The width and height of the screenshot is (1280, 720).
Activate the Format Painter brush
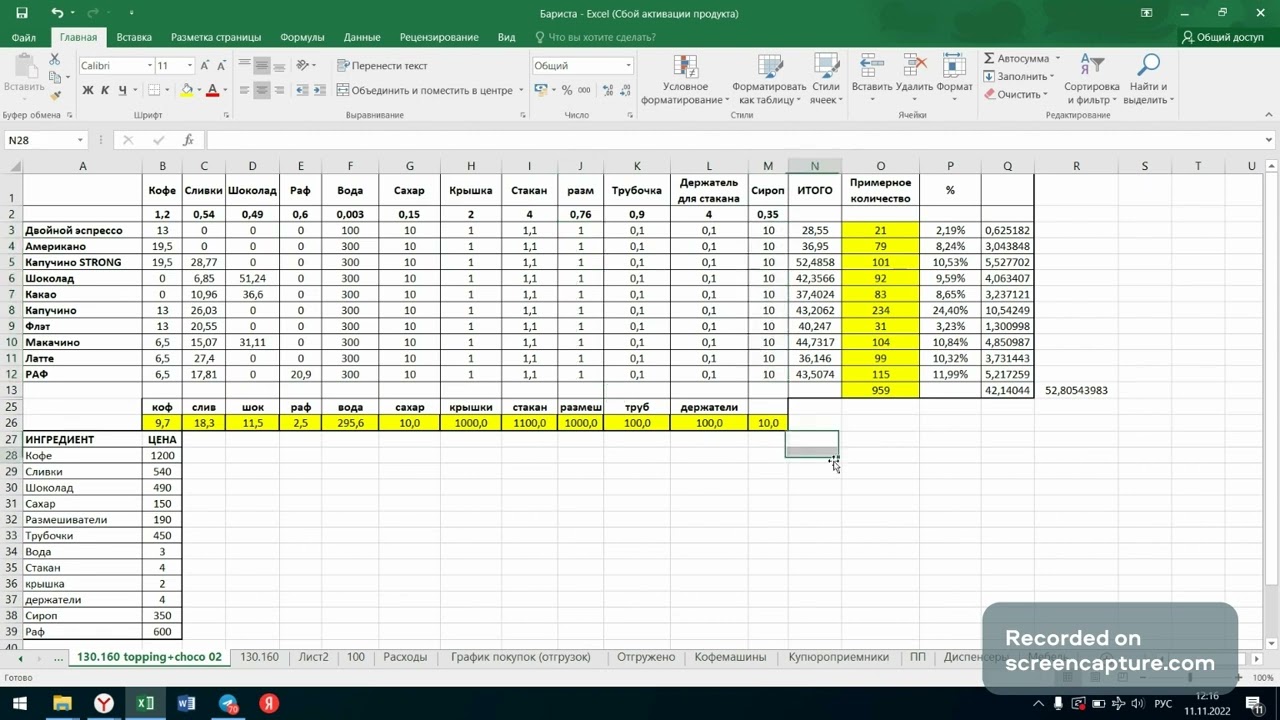[55, 95]
